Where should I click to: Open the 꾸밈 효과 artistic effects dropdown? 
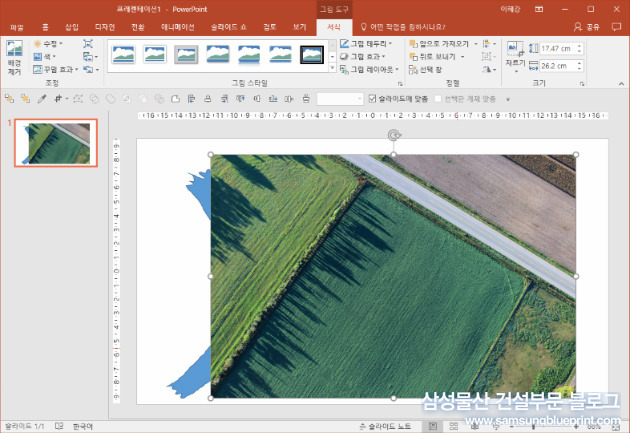(56, 69)
